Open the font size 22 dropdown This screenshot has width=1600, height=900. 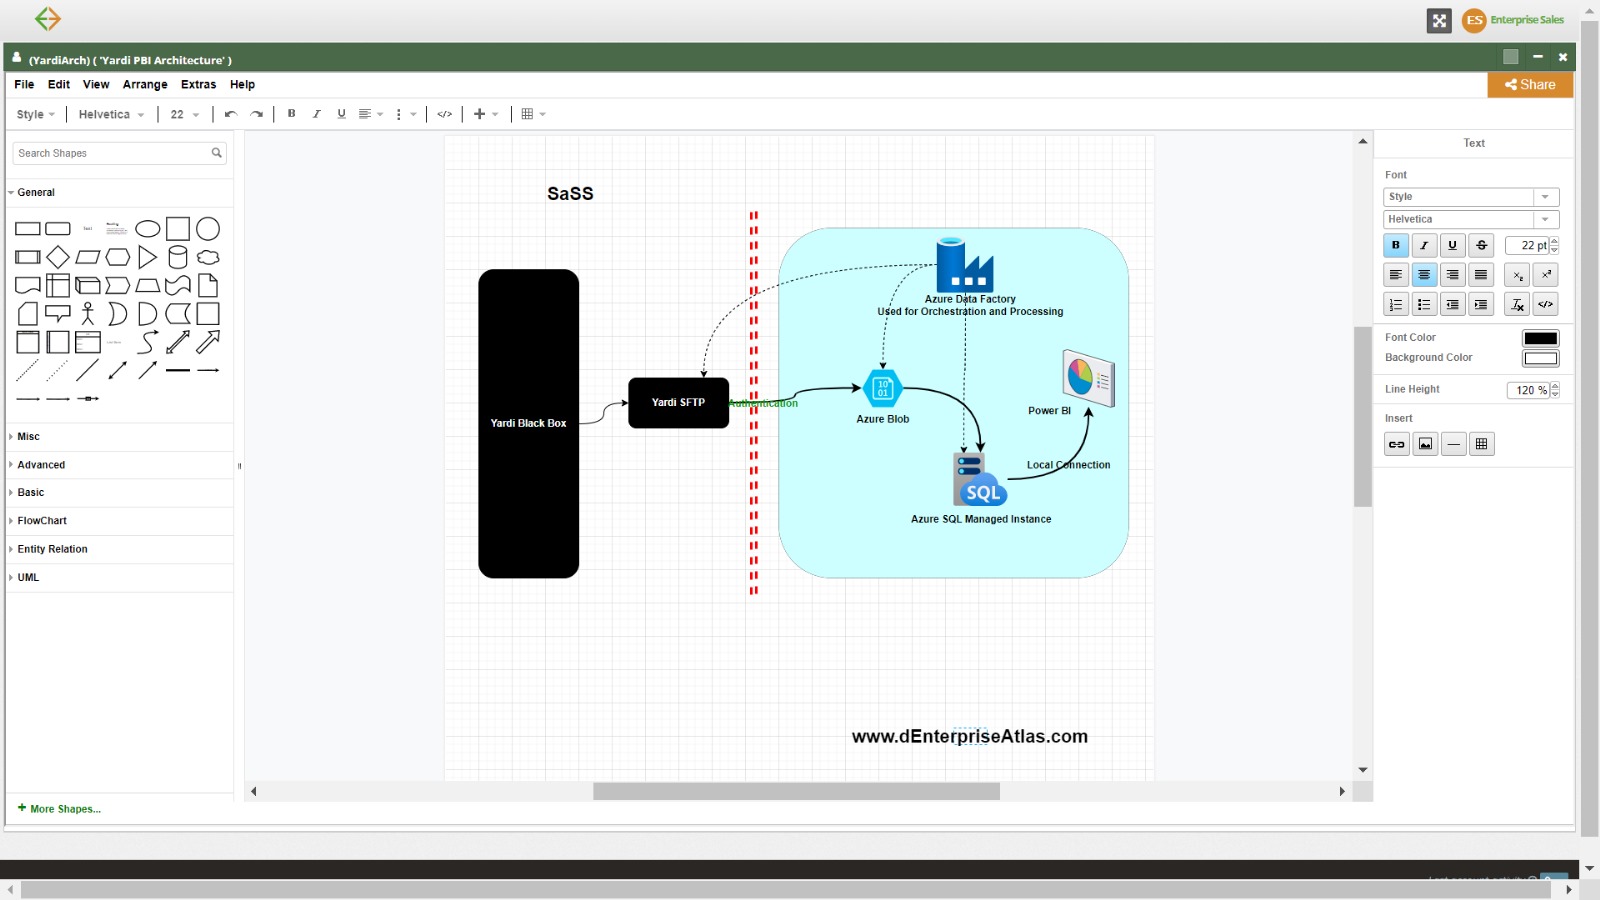185,114
